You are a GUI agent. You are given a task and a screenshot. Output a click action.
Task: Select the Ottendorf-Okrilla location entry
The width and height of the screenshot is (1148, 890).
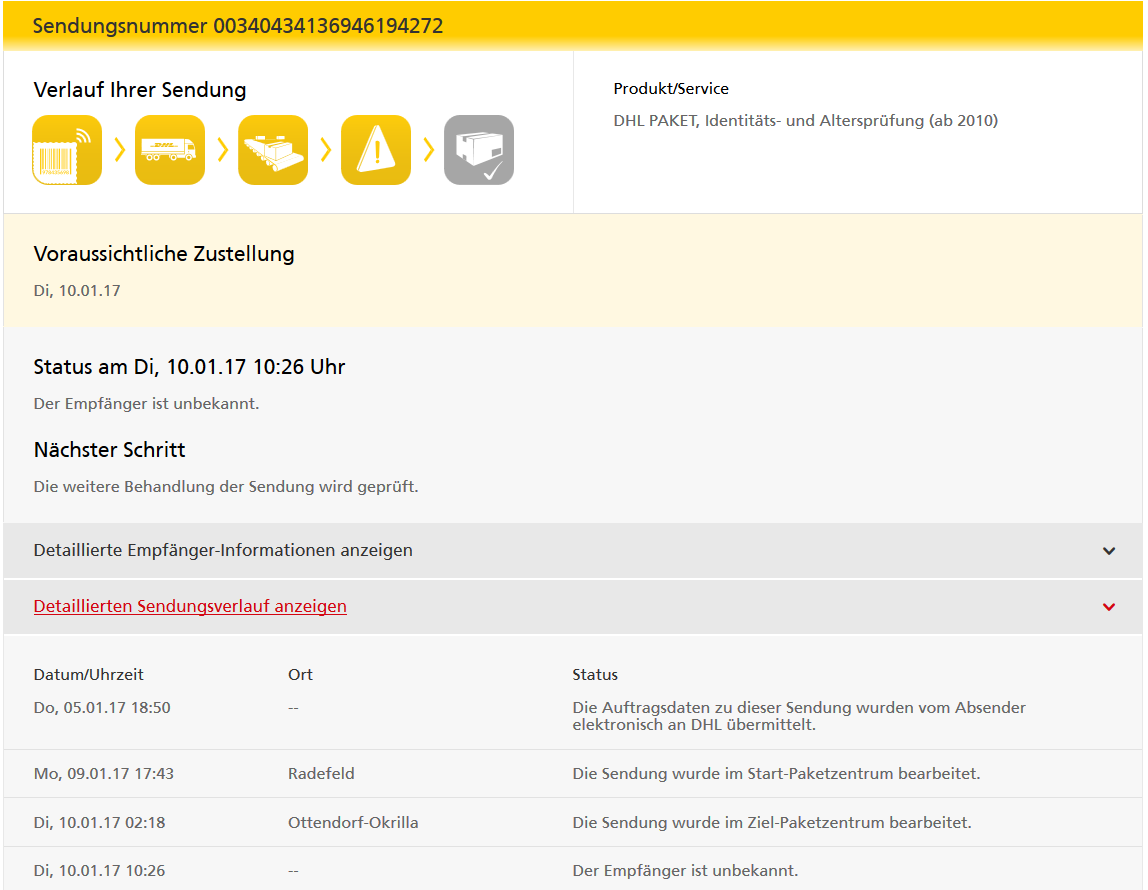(353, 822)
